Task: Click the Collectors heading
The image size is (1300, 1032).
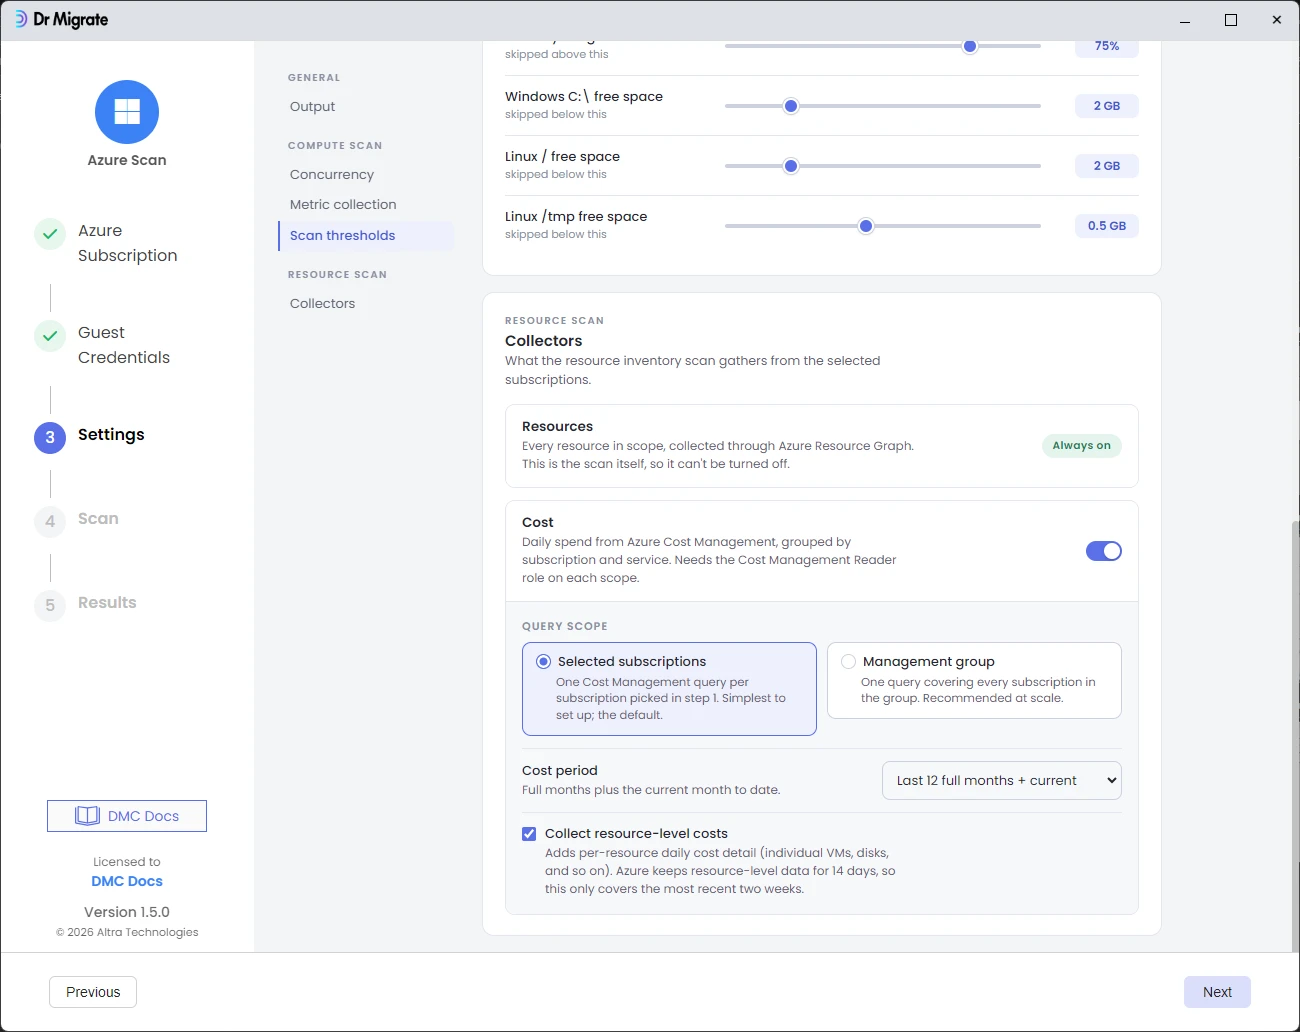Action: (543, 341)
